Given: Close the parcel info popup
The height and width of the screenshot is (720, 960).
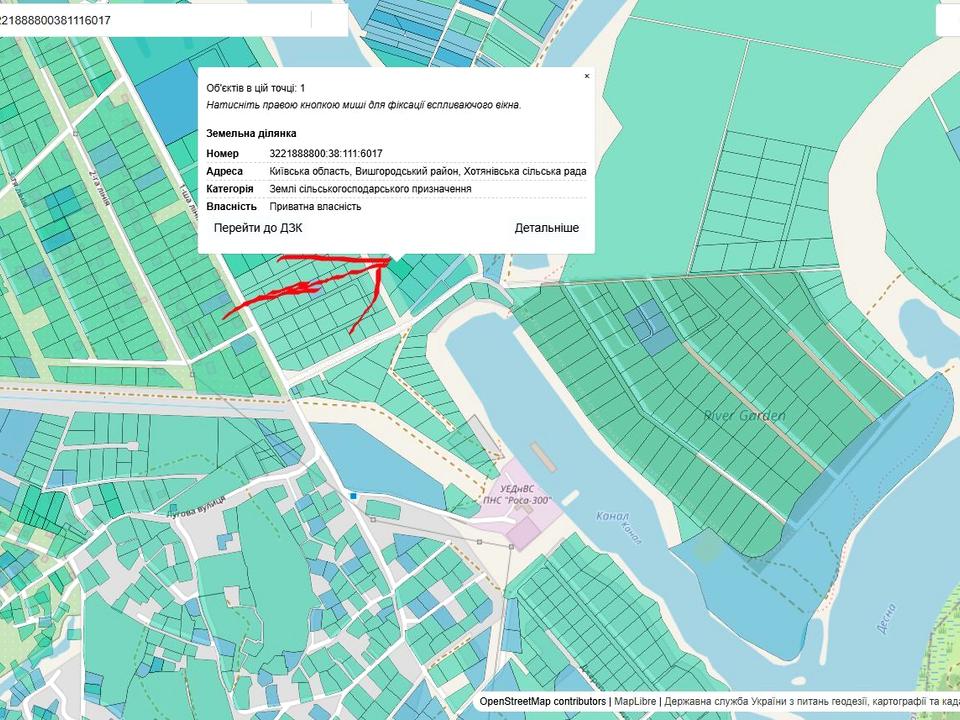Looking at the screenshot, I should click(587, 76).
